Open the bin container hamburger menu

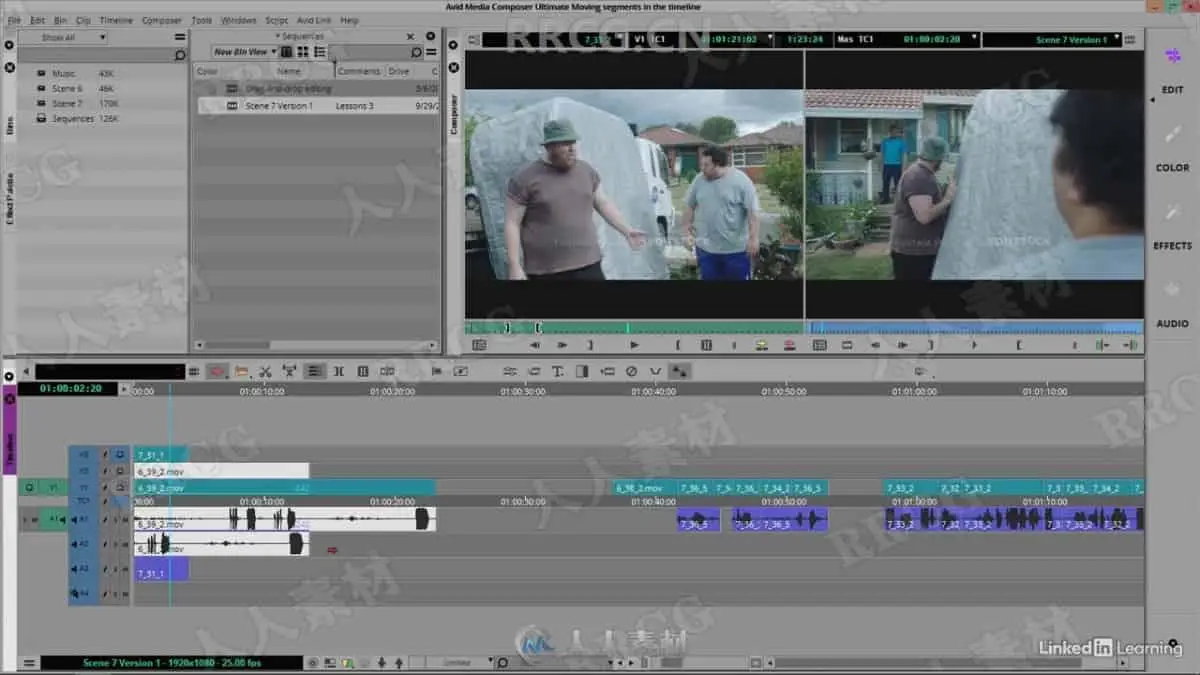click(x=180, y=37)
